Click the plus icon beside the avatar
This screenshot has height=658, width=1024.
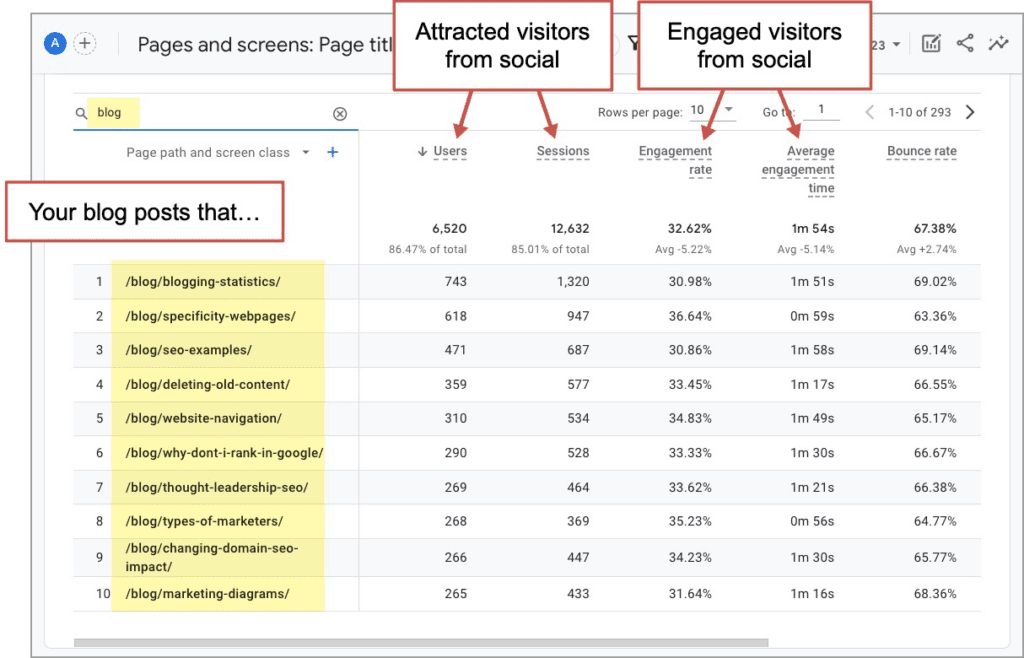(85, 43)
